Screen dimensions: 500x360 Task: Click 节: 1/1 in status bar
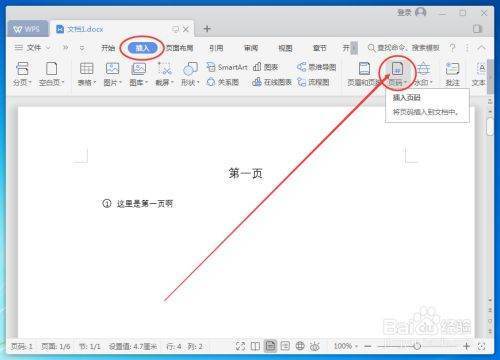coord(90,346)
